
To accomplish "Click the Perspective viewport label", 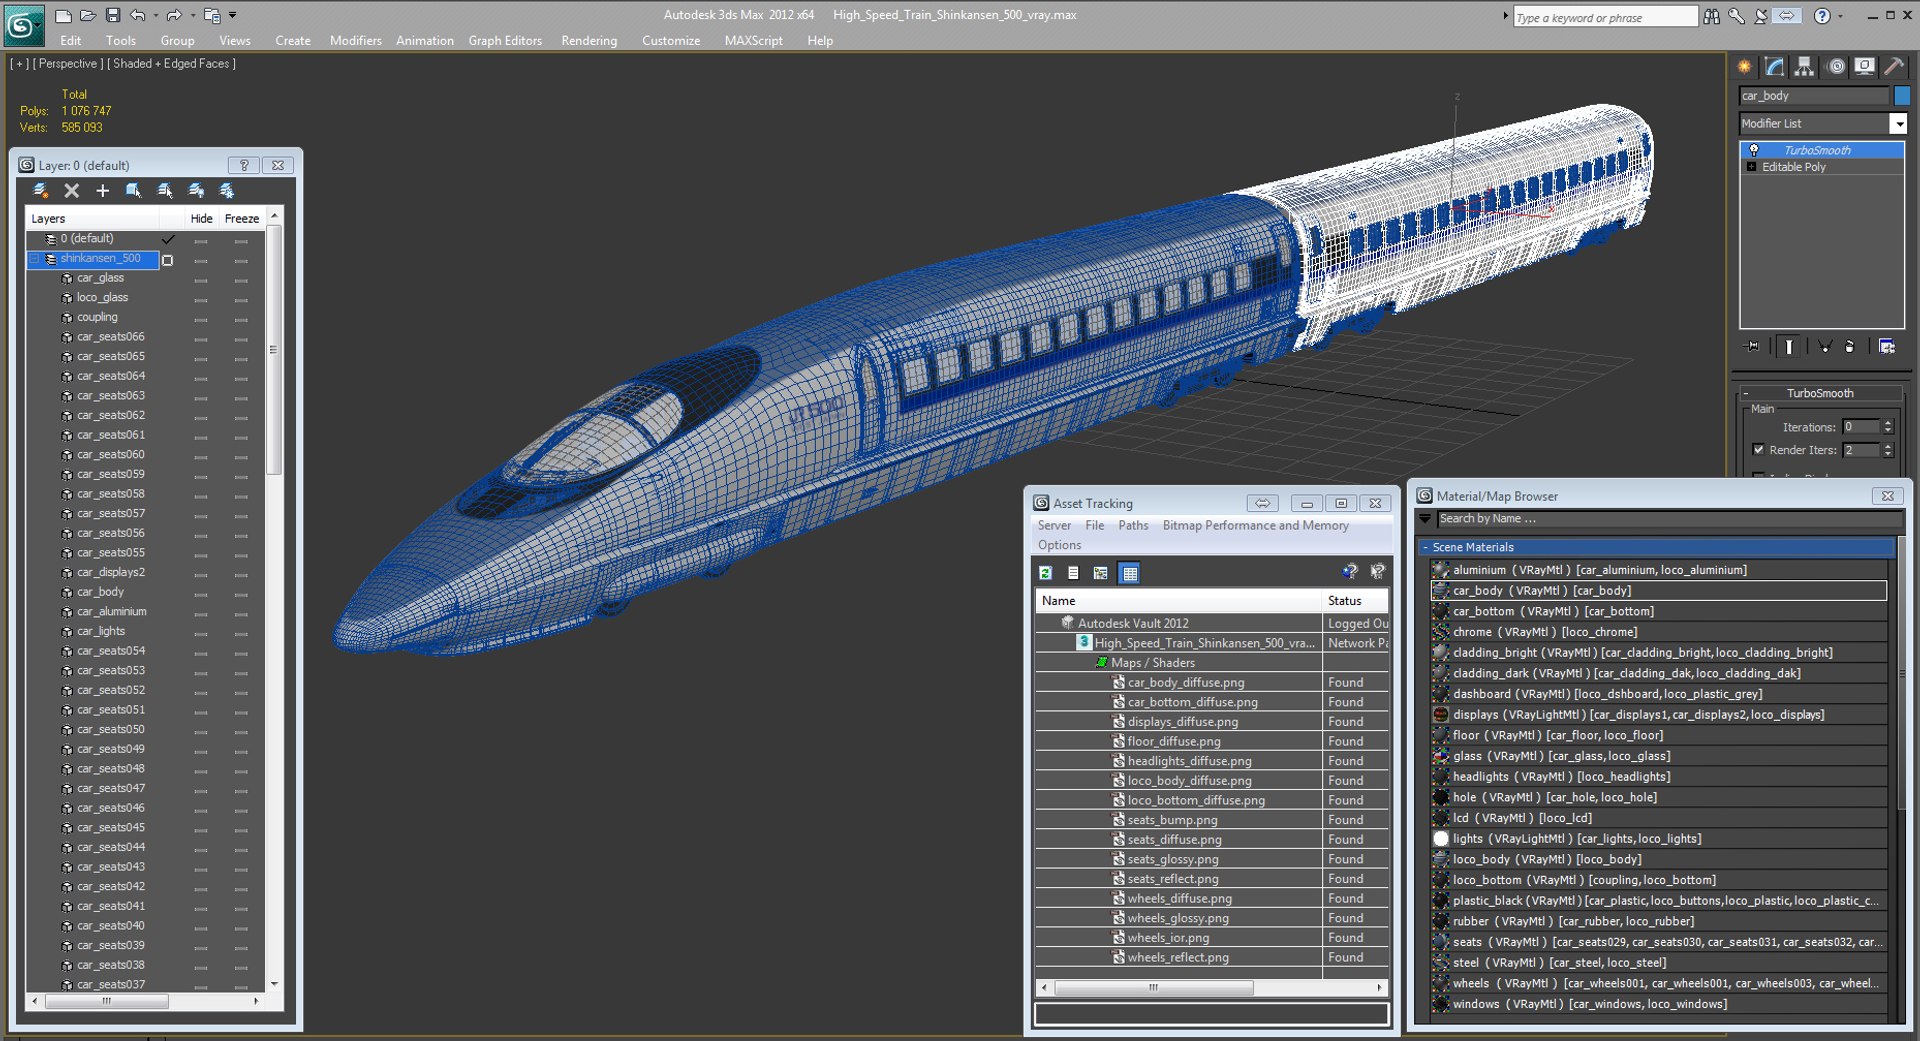I will tap(67, 63).
